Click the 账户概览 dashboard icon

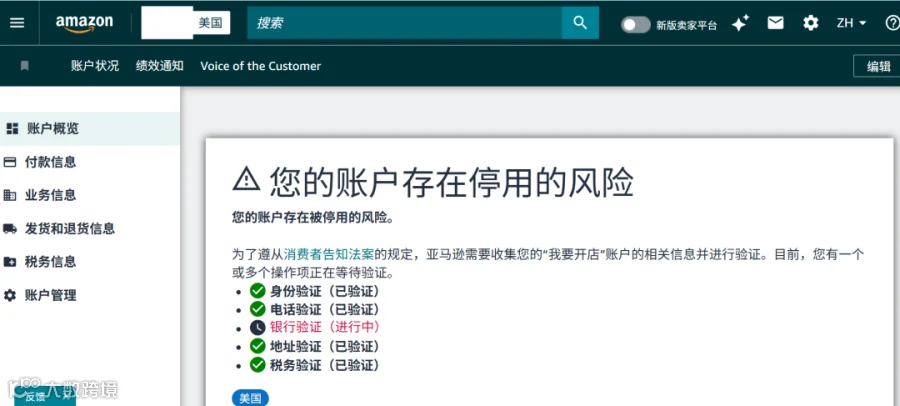[x=12, y=129]
